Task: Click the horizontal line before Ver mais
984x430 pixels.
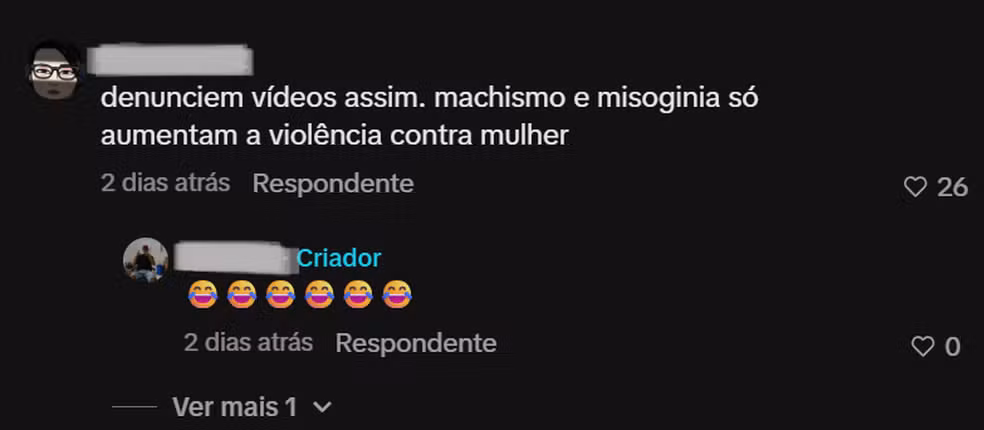Action: point(134,407)
